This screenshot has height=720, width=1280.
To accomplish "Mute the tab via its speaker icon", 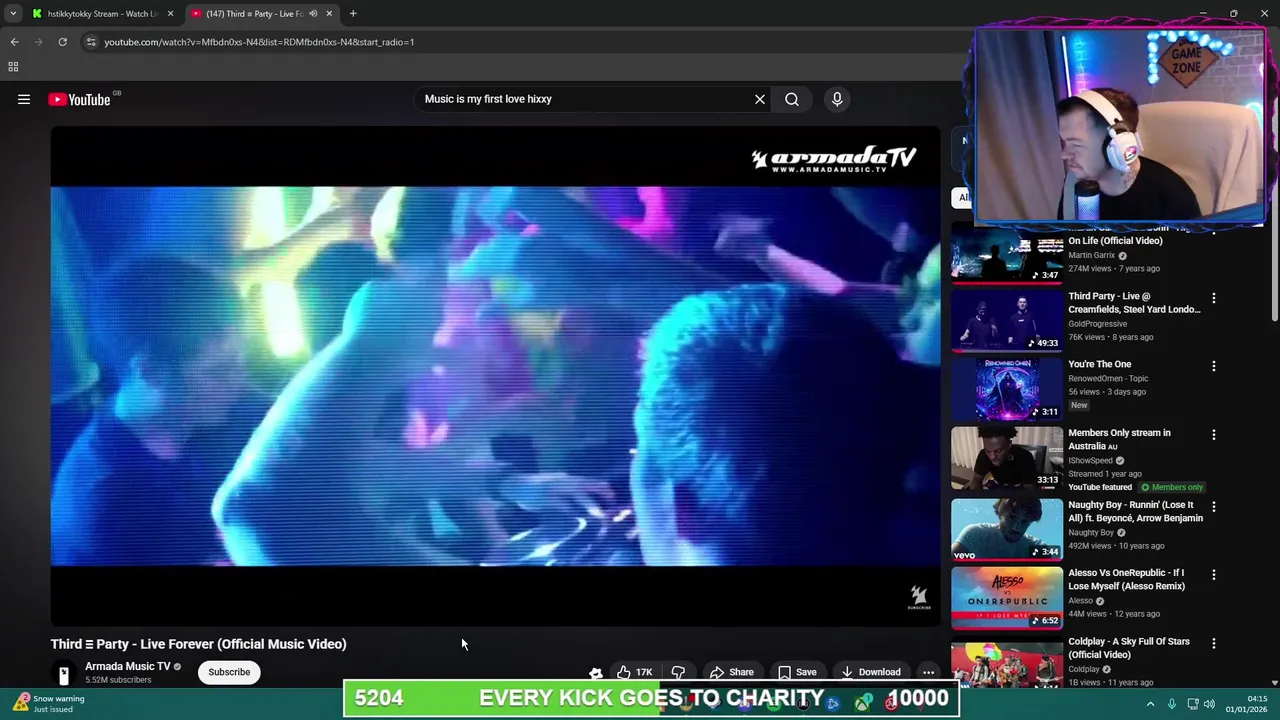I will click(x=313, y=14).
